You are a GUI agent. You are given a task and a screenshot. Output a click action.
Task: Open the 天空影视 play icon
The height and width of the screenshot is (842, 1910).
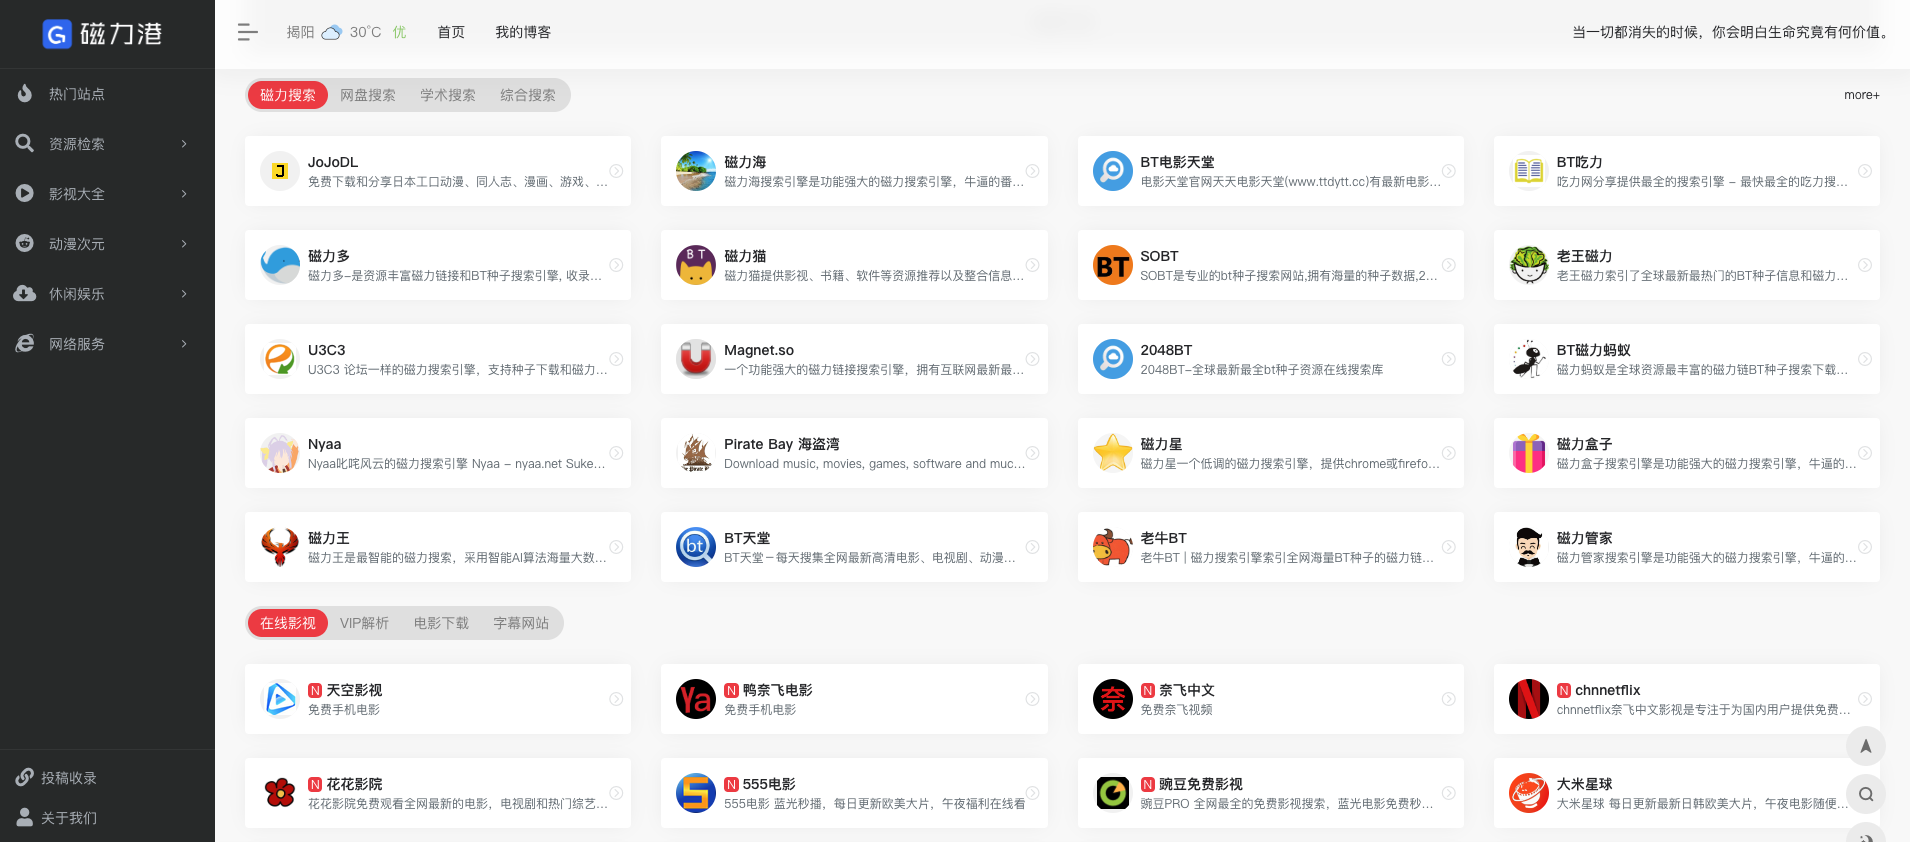[x=280, y=699]
